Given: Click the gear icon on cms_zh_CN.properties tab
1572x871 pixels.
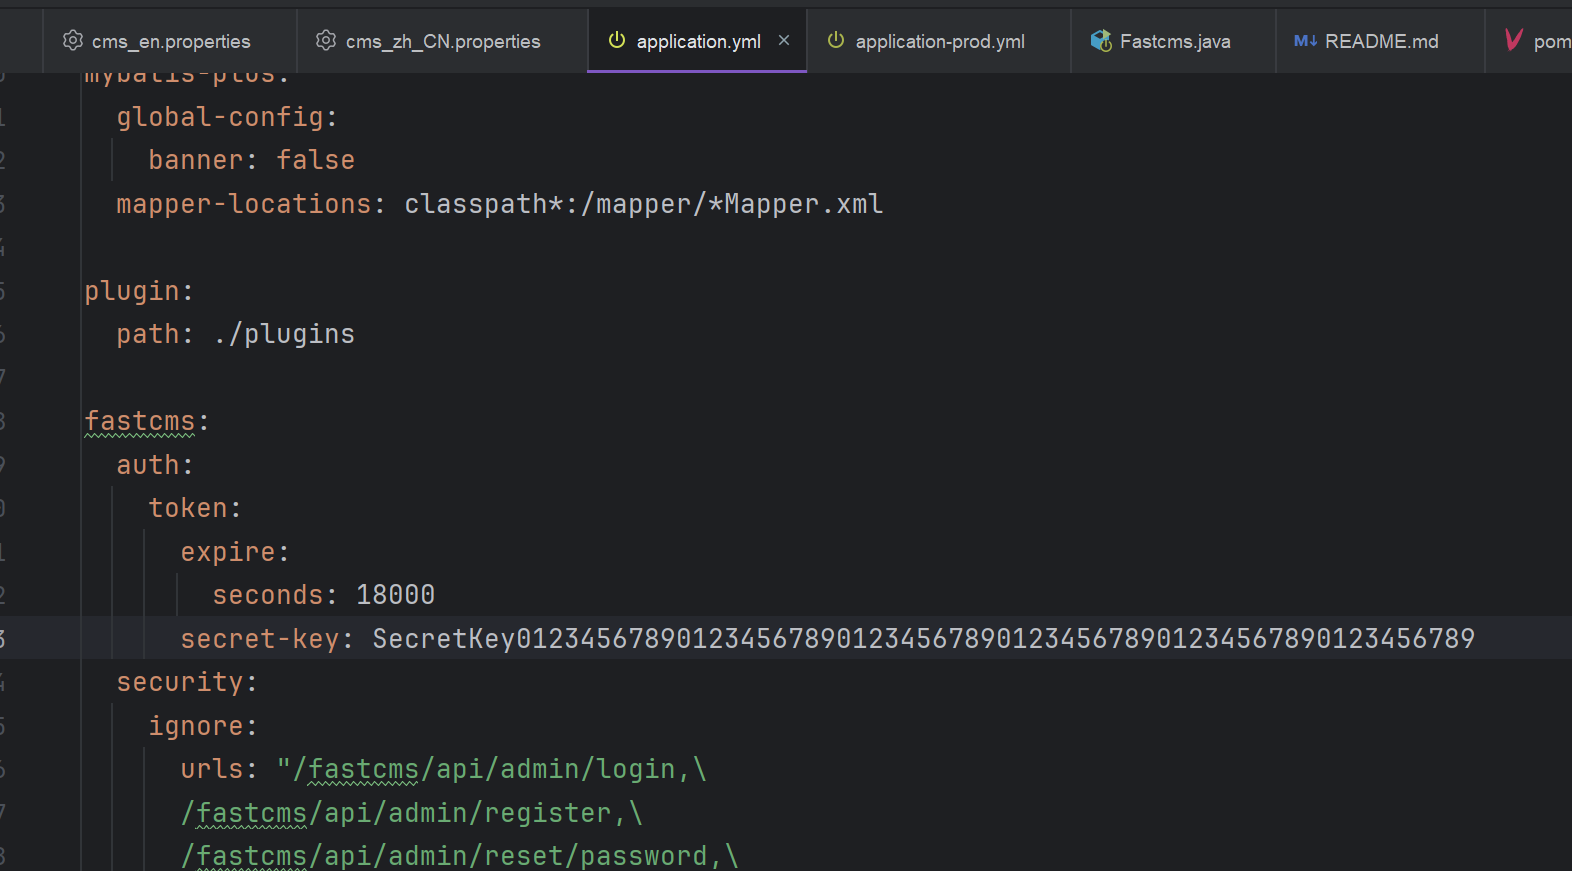Looking at the screenshot, I should (x=326, y=40).
